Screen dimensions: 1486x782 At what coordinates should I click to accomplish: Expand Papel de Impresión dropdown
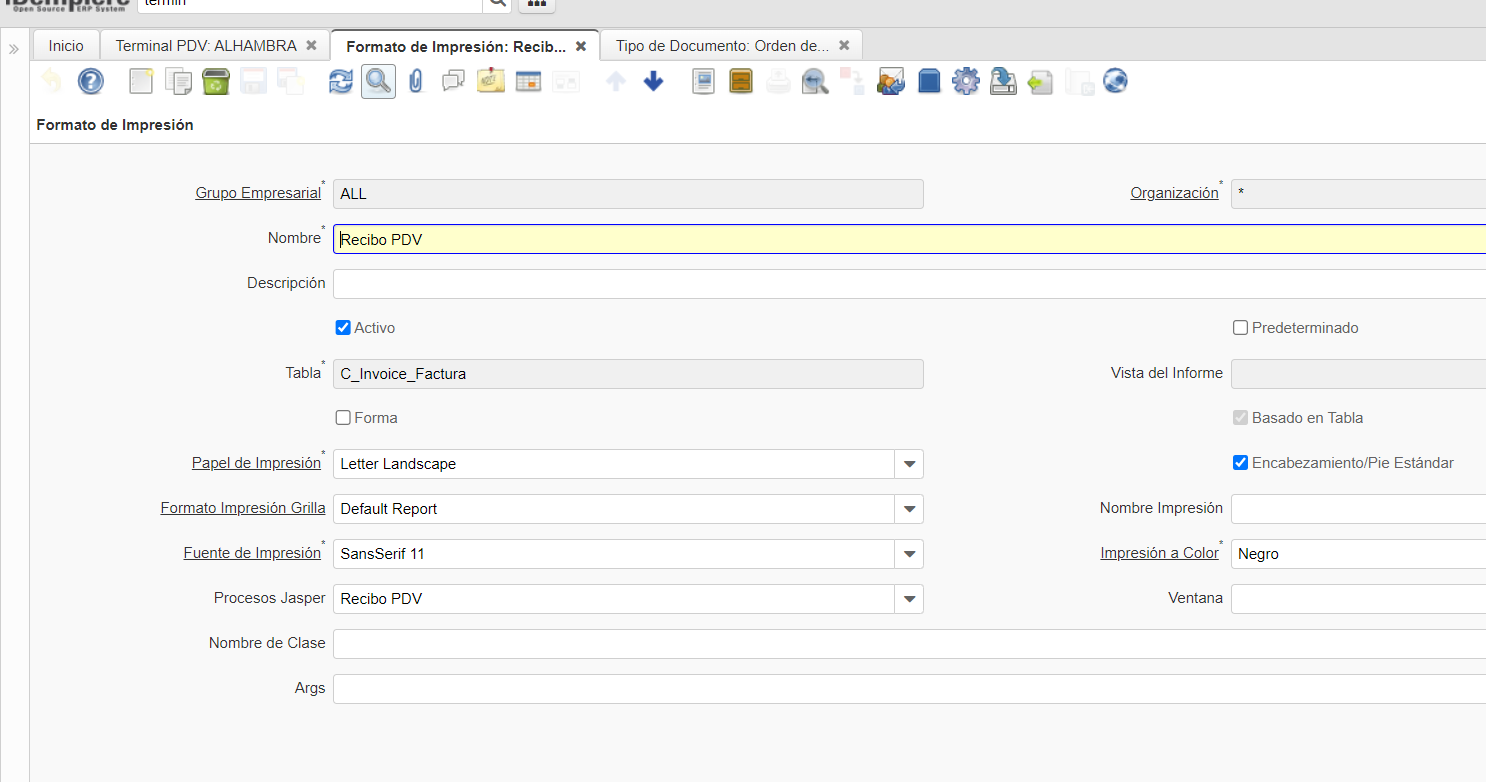tap(909, 464)
